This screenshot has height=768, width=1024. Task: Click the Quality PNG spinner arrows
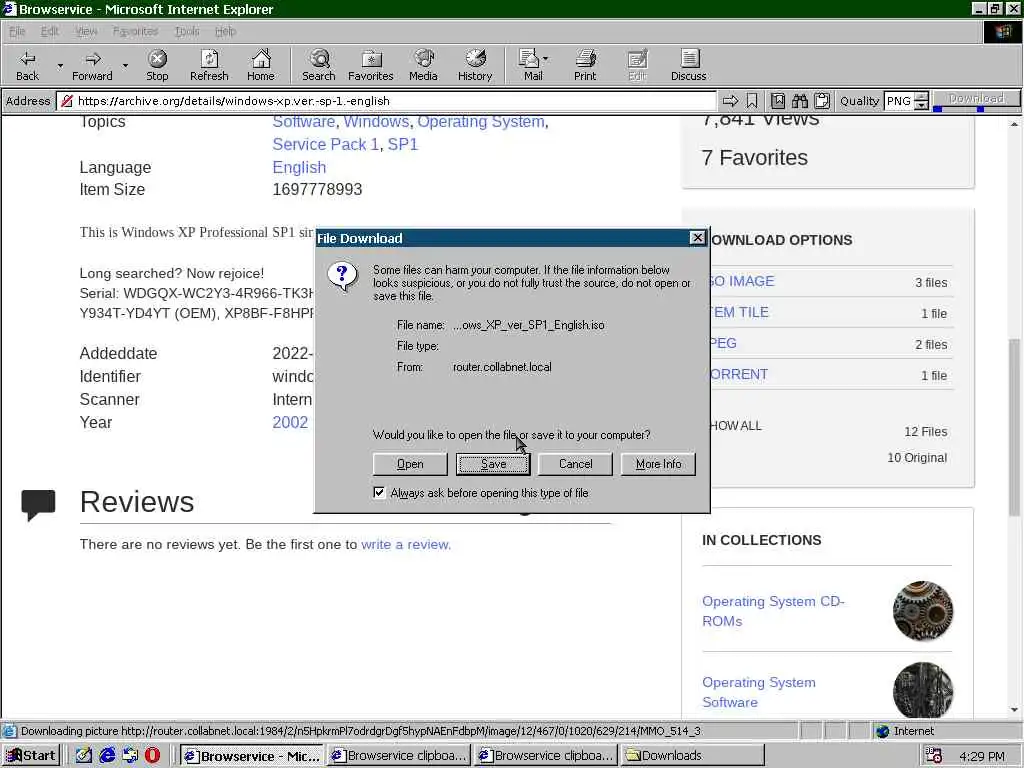pyautogui.click(x=921, y=101)
